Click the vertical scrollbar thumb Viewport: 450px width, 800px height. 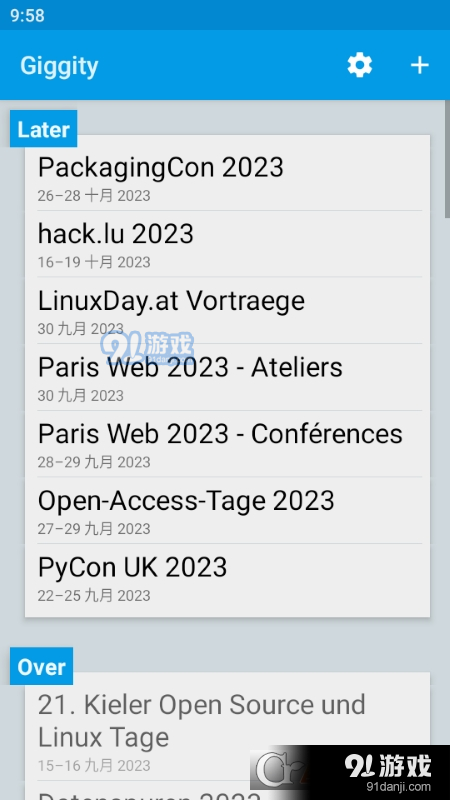(447, 159)
